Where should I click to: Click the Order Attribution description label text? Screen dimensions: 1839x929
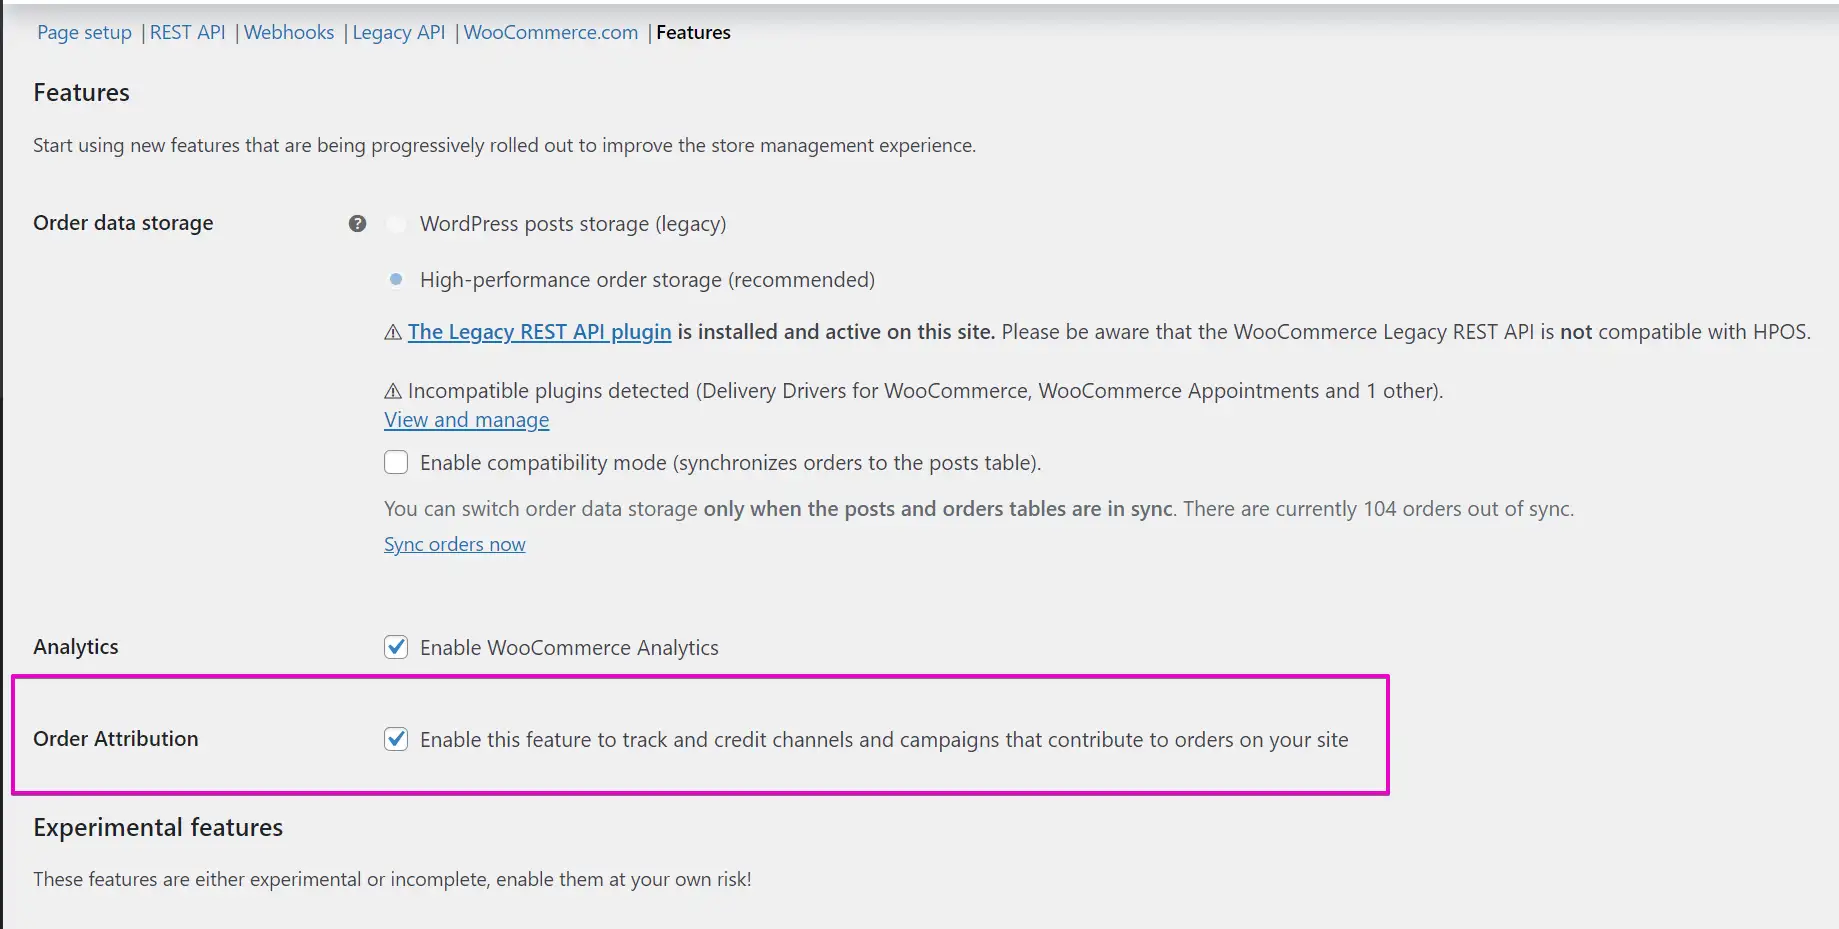[x=884, y=740]
